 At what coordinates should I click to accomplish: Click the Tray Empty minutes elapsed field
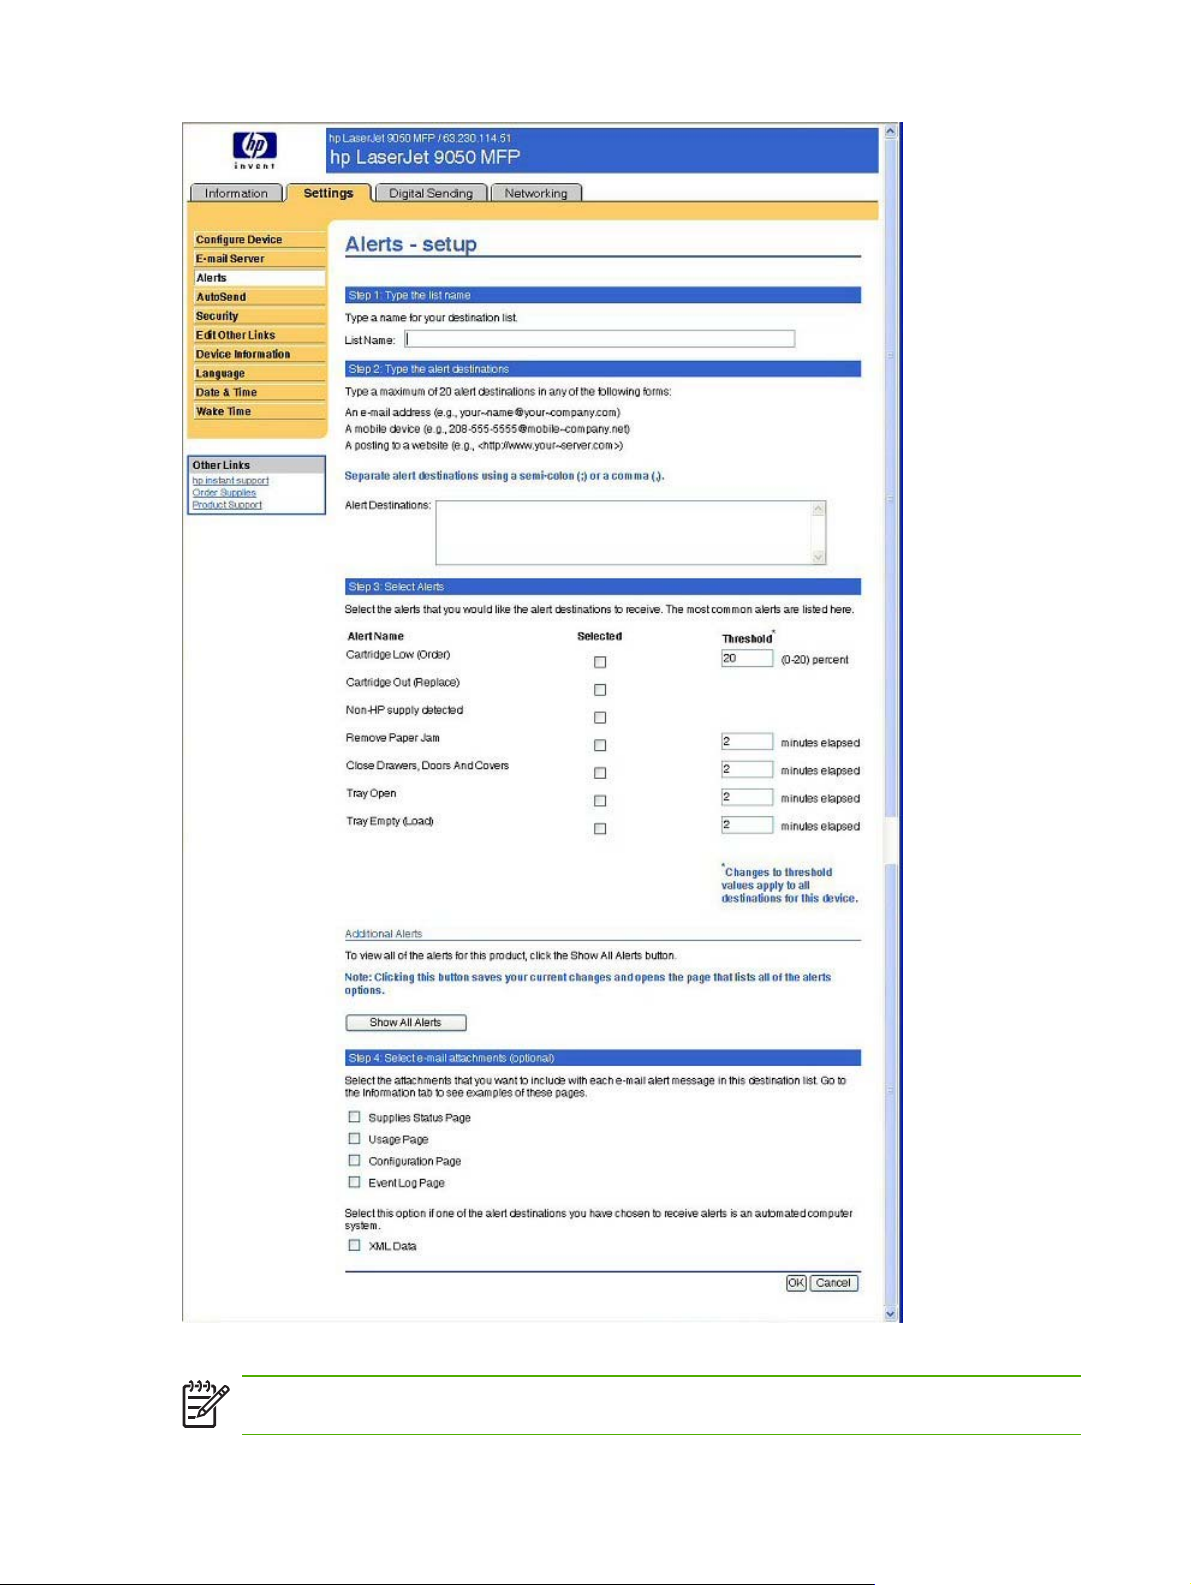(747, 825)
